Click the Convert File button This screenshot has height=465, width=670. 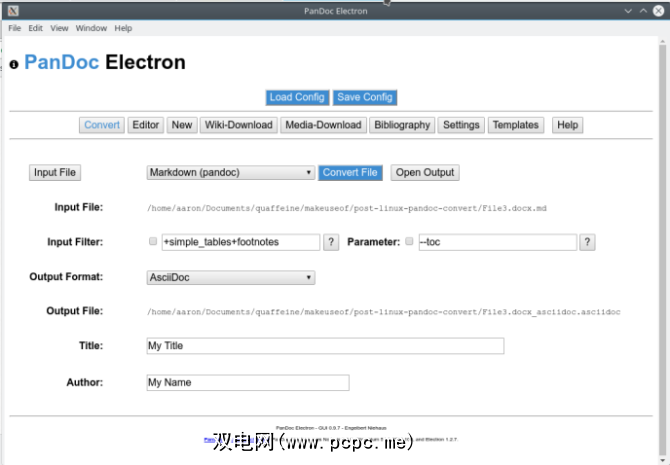point(350,173)
